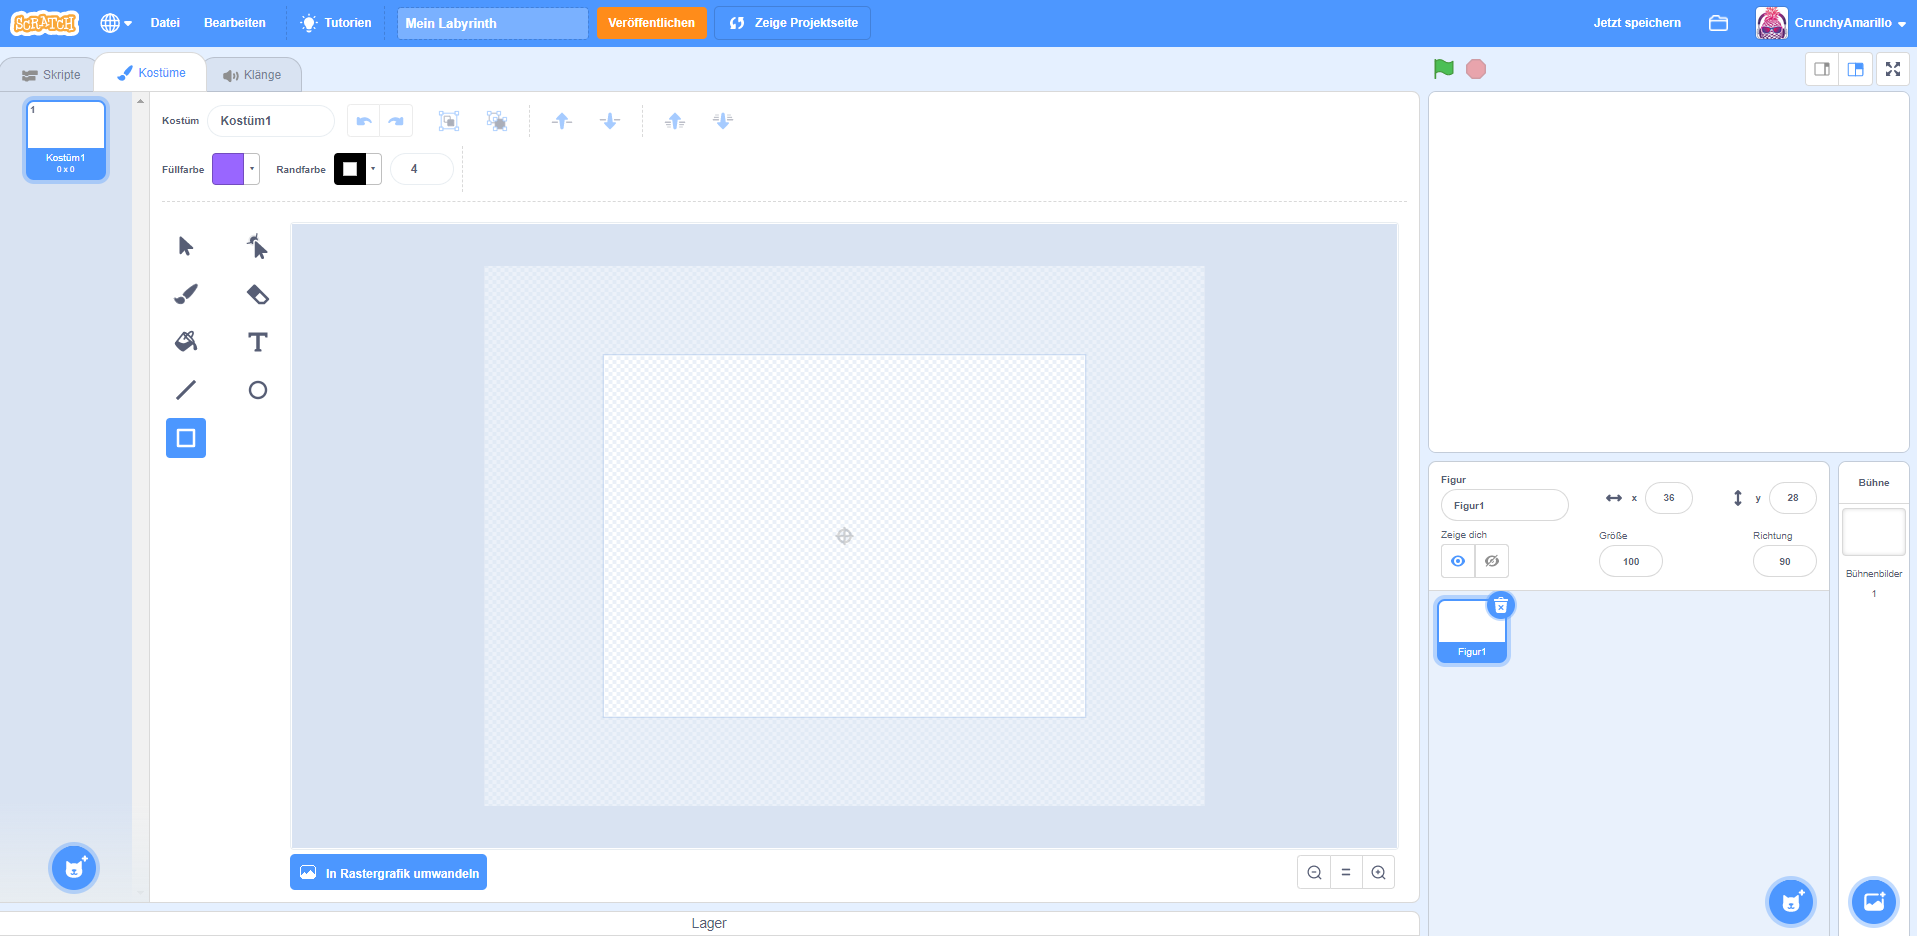Select the Reshape tool
Viewport: 1917px width, 936px height.
tap(258, 246)
